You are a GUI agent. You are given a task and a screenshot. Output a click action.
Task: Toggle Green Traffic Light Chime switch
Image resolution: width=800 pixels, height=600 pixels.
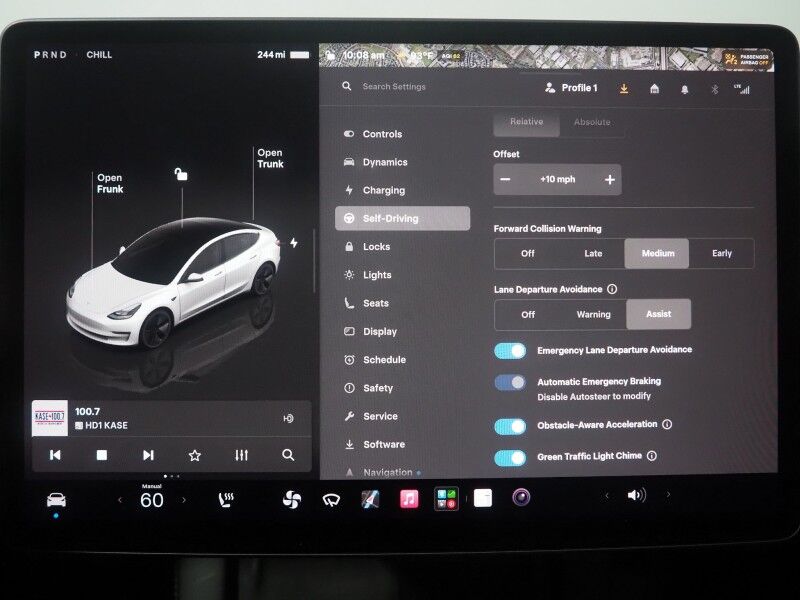(510, 458)
